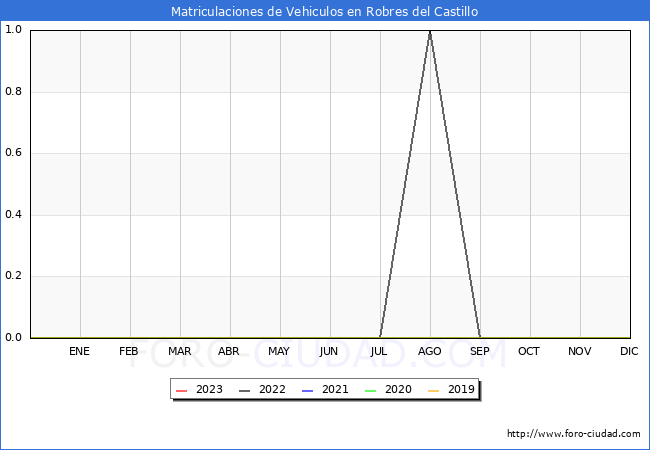This screenshot has width=650, height=450.
Task: Click the AGO month axis label
Action: [429, 351]
